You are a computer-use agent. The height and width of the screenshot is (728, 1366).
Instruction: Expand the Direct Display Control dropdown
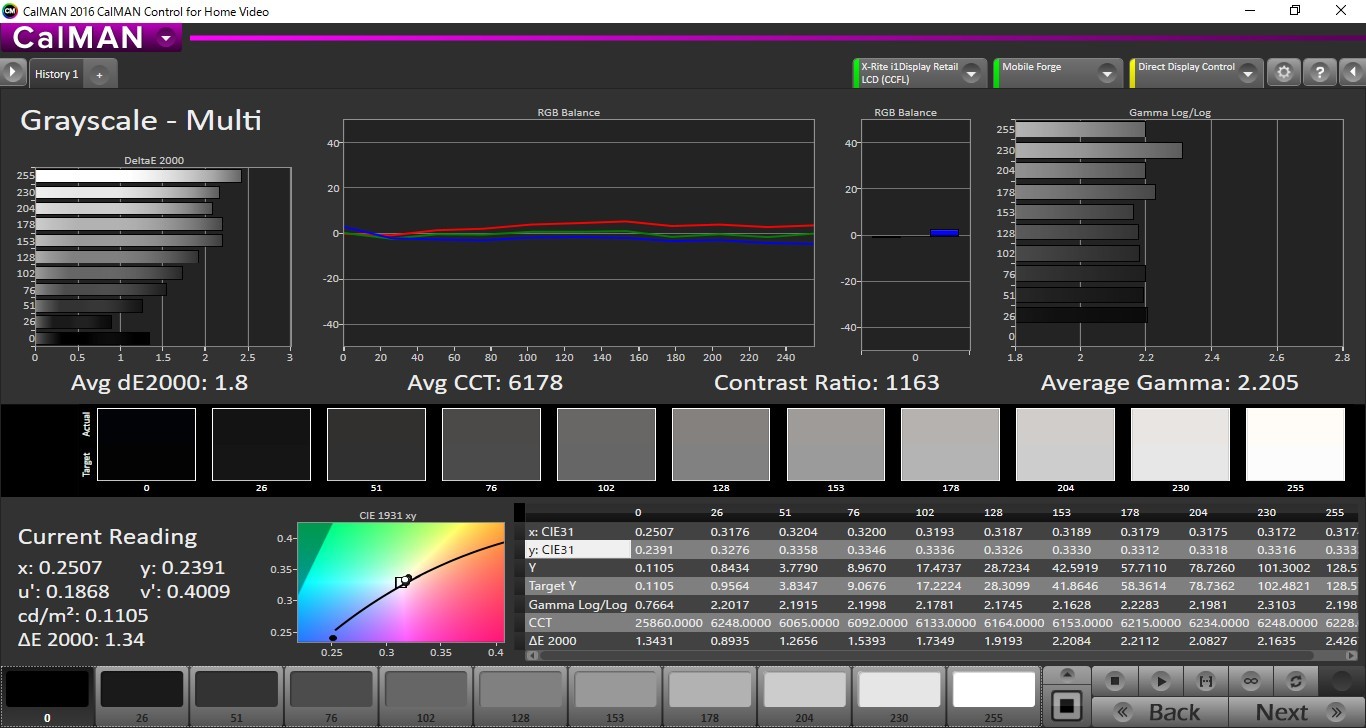click(x=1249, y=73)
